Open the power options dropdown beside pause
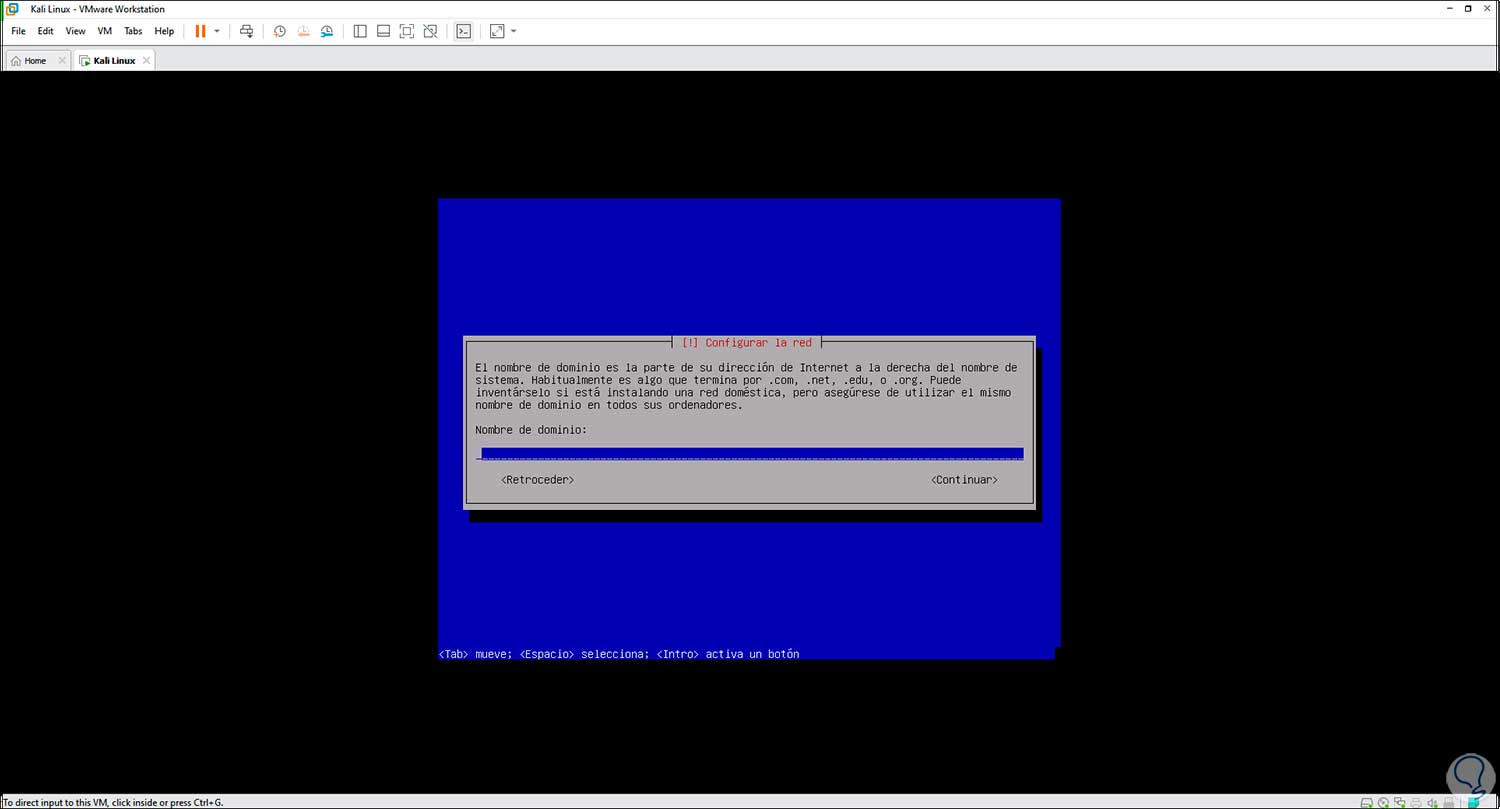1500x809 pixels. (217, 31)
